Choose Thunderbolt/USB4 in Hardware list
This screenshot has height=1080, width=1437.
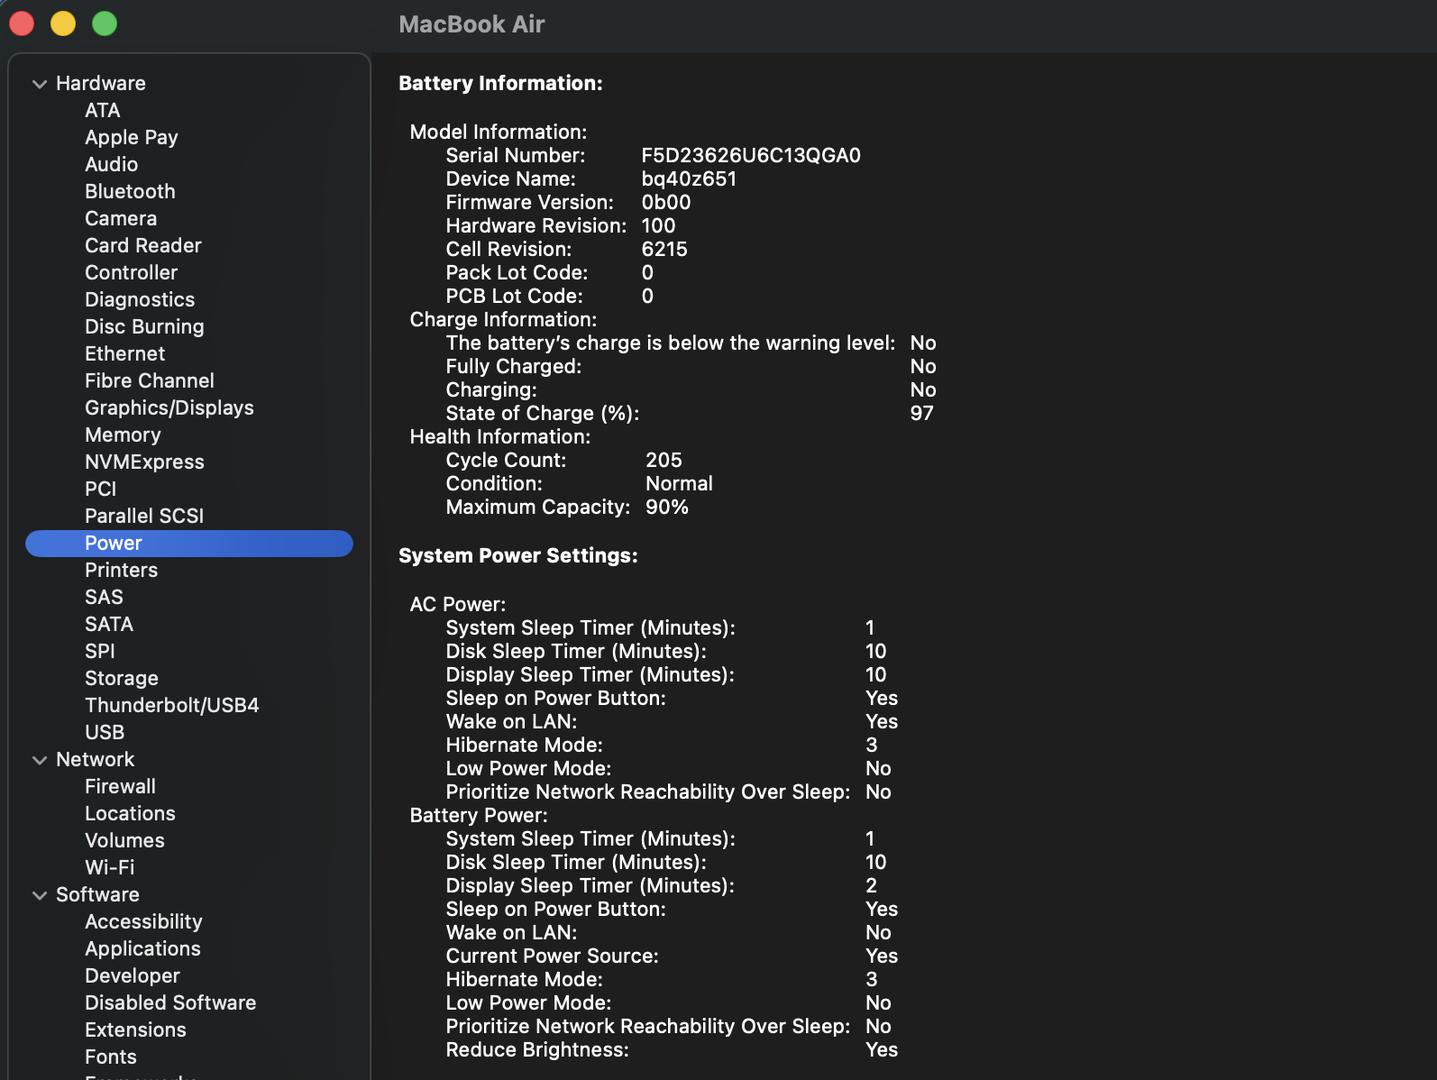[171, 705]
